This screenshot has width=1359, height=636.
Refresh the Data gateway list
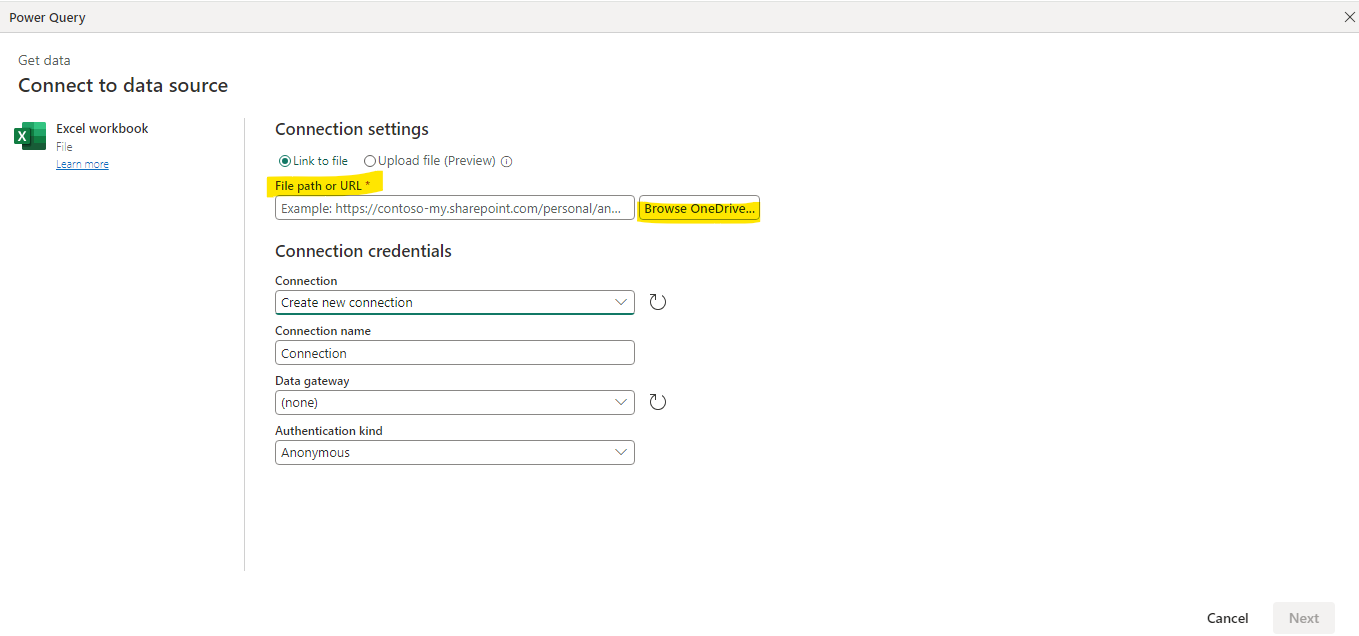point(657,401)
